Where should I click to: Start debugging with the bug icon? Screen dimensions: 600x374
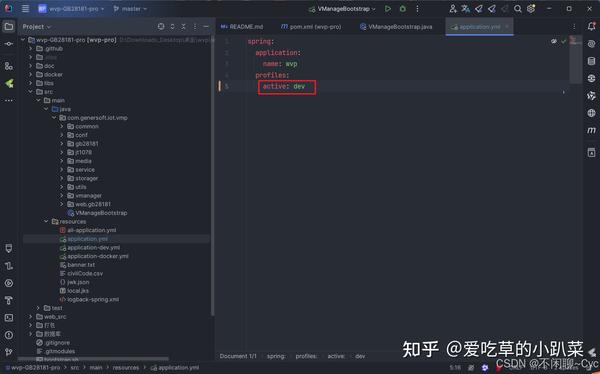(403, 8)
